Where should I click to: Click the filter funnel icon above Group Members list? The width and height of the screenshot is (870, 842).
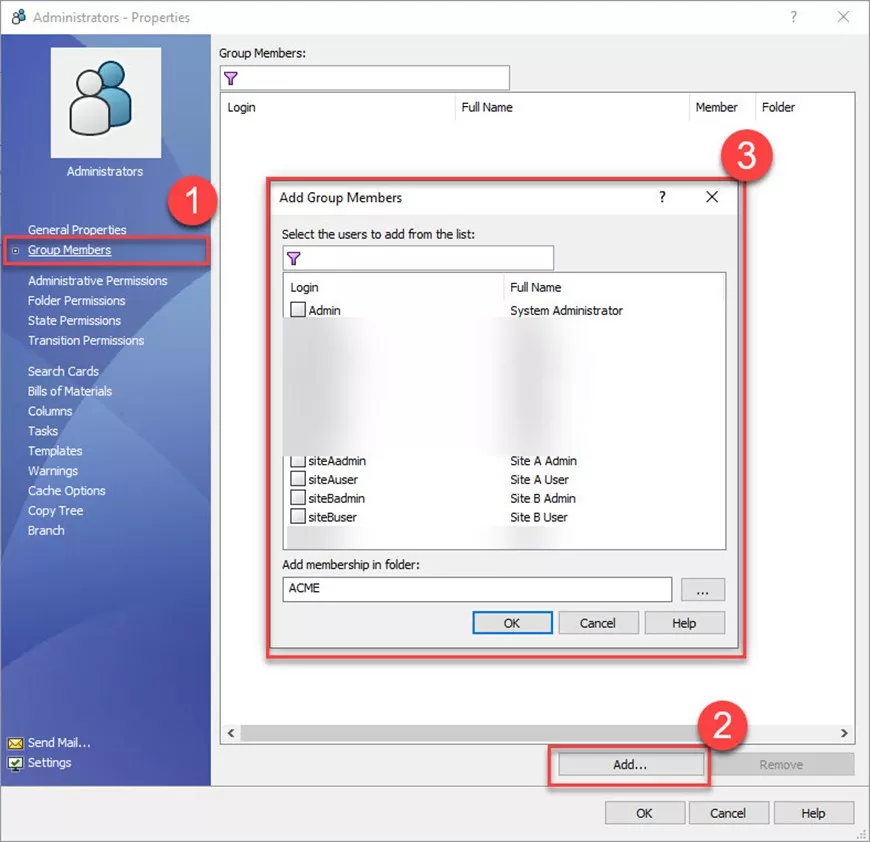231,78
